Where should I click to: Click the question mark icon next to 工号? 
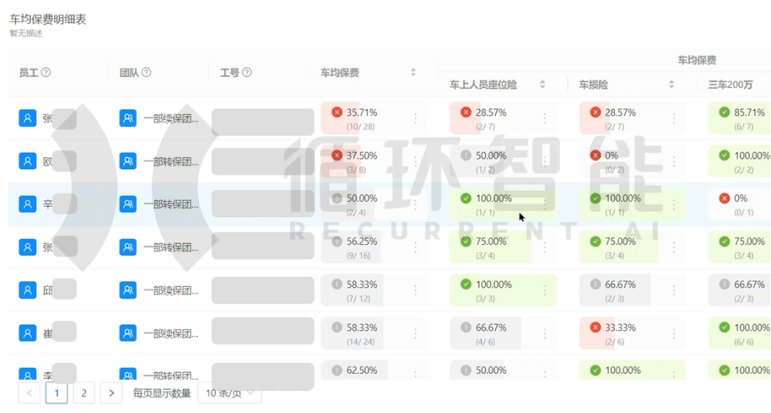point(247,72)
